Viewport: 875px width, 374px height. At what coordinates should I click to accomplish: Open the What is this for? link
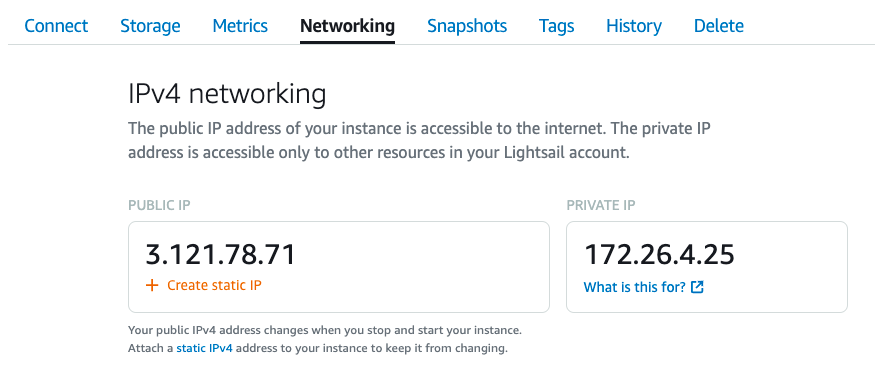[x=634, y=287]
